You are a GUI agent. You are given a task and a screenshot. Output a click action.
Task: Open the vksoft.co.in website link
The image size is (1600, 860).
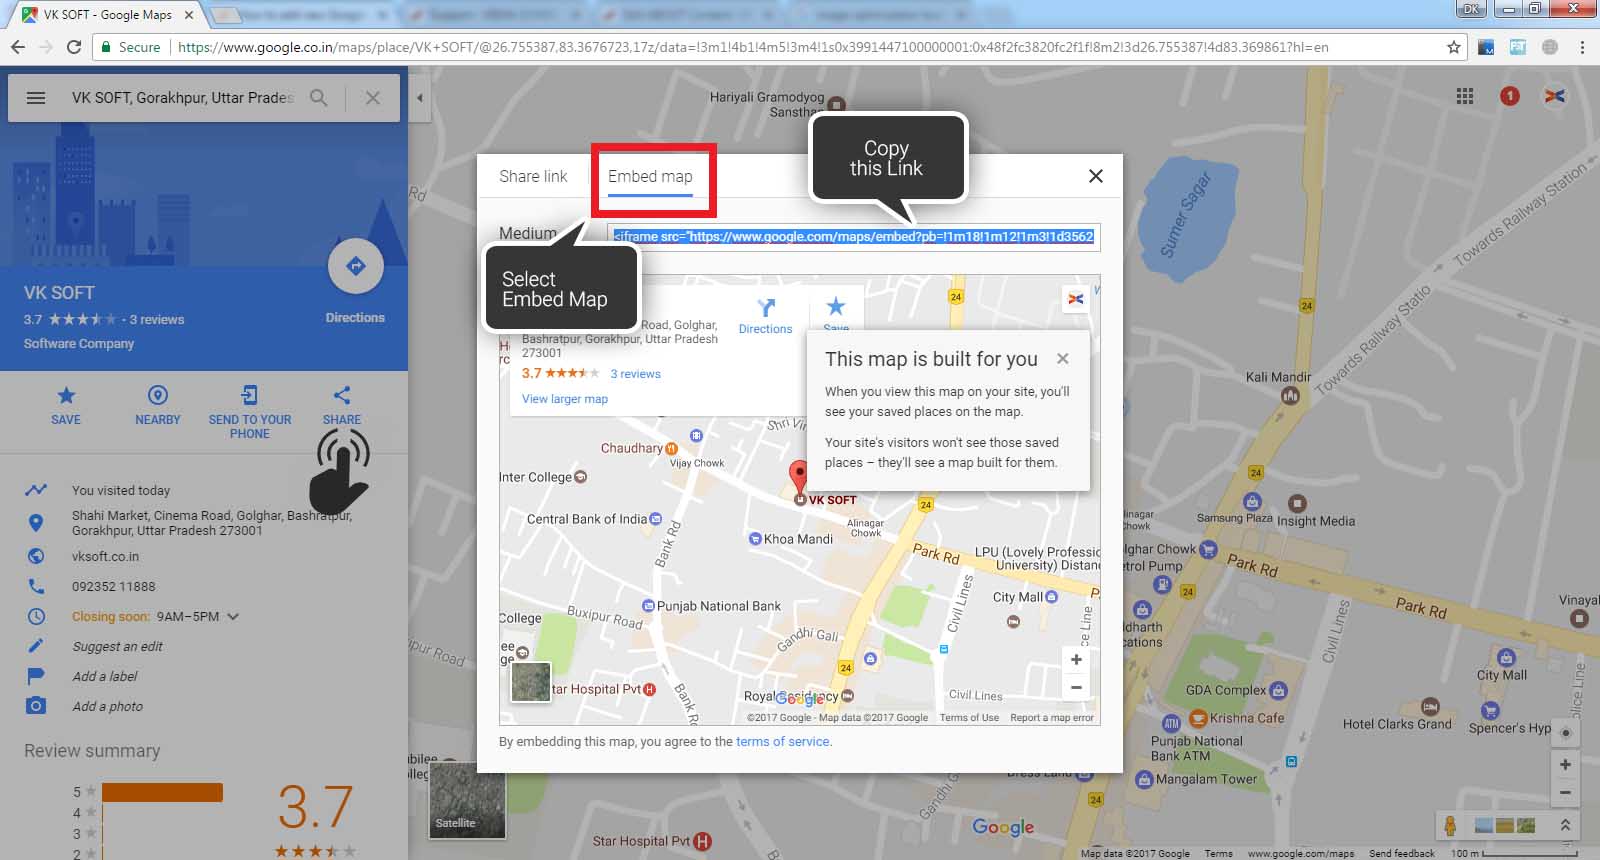pos(105,556)
